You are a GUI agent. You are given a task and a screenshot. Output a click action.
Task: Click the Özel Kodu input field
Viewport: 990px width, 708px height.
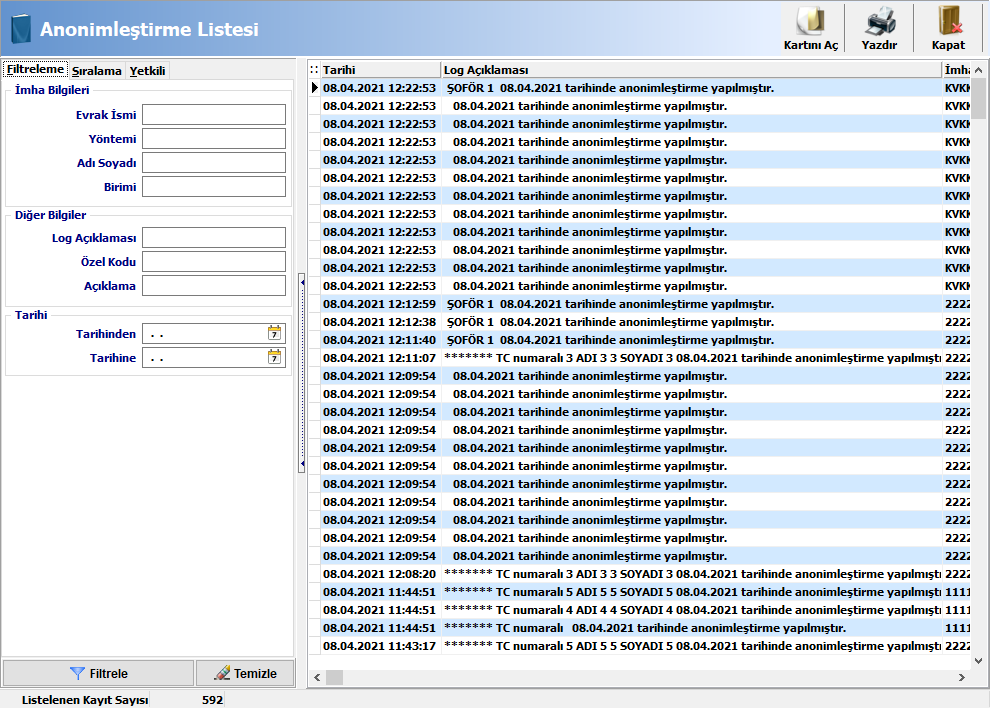[214, 262]
